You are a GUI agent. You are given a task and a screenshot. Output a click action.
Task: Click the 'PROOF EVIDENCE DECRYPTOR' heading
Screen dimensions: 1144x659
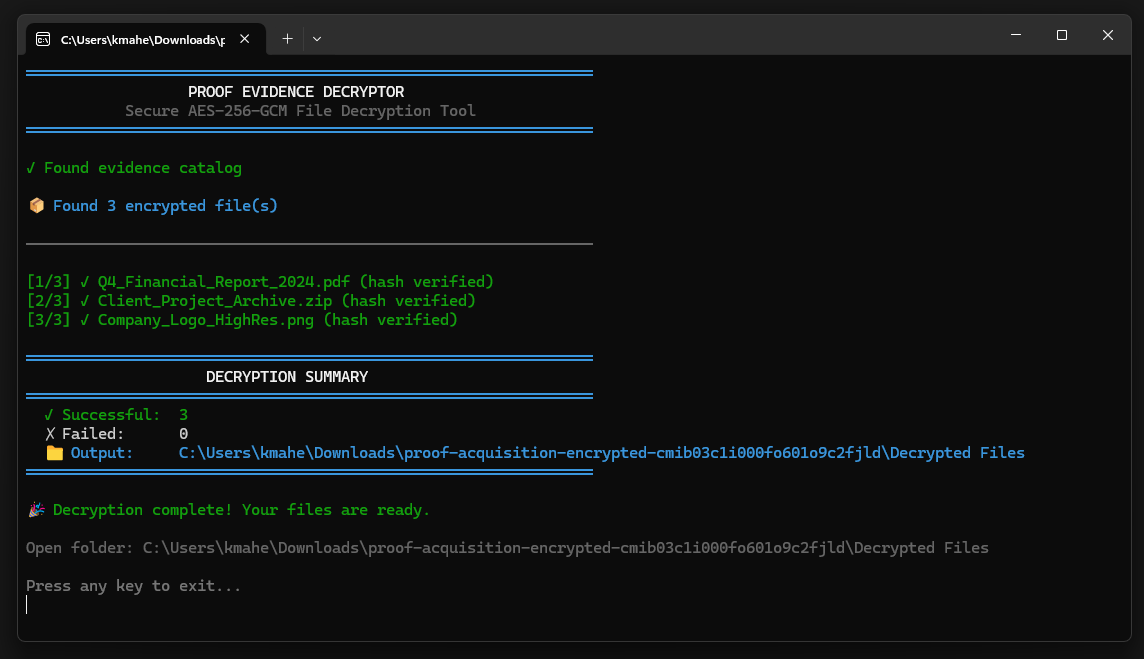click(x=295, y=92)
